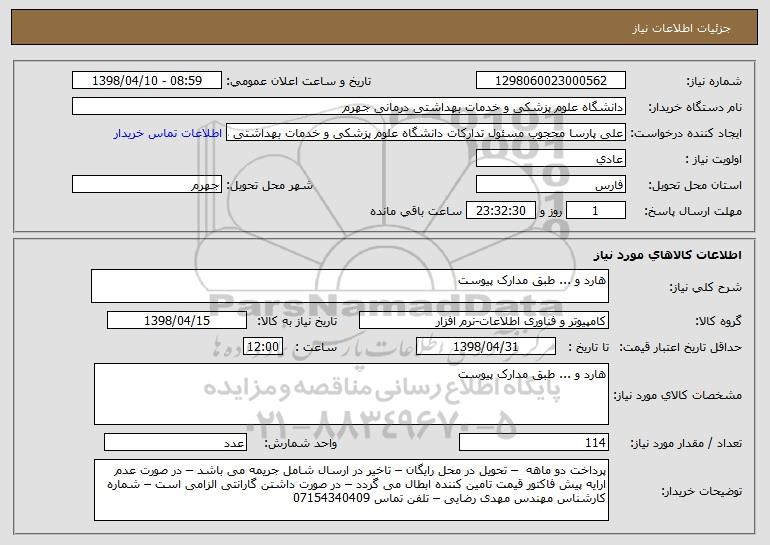Click the label مشخصات کالای مورد نیاز

coord(678,395)
